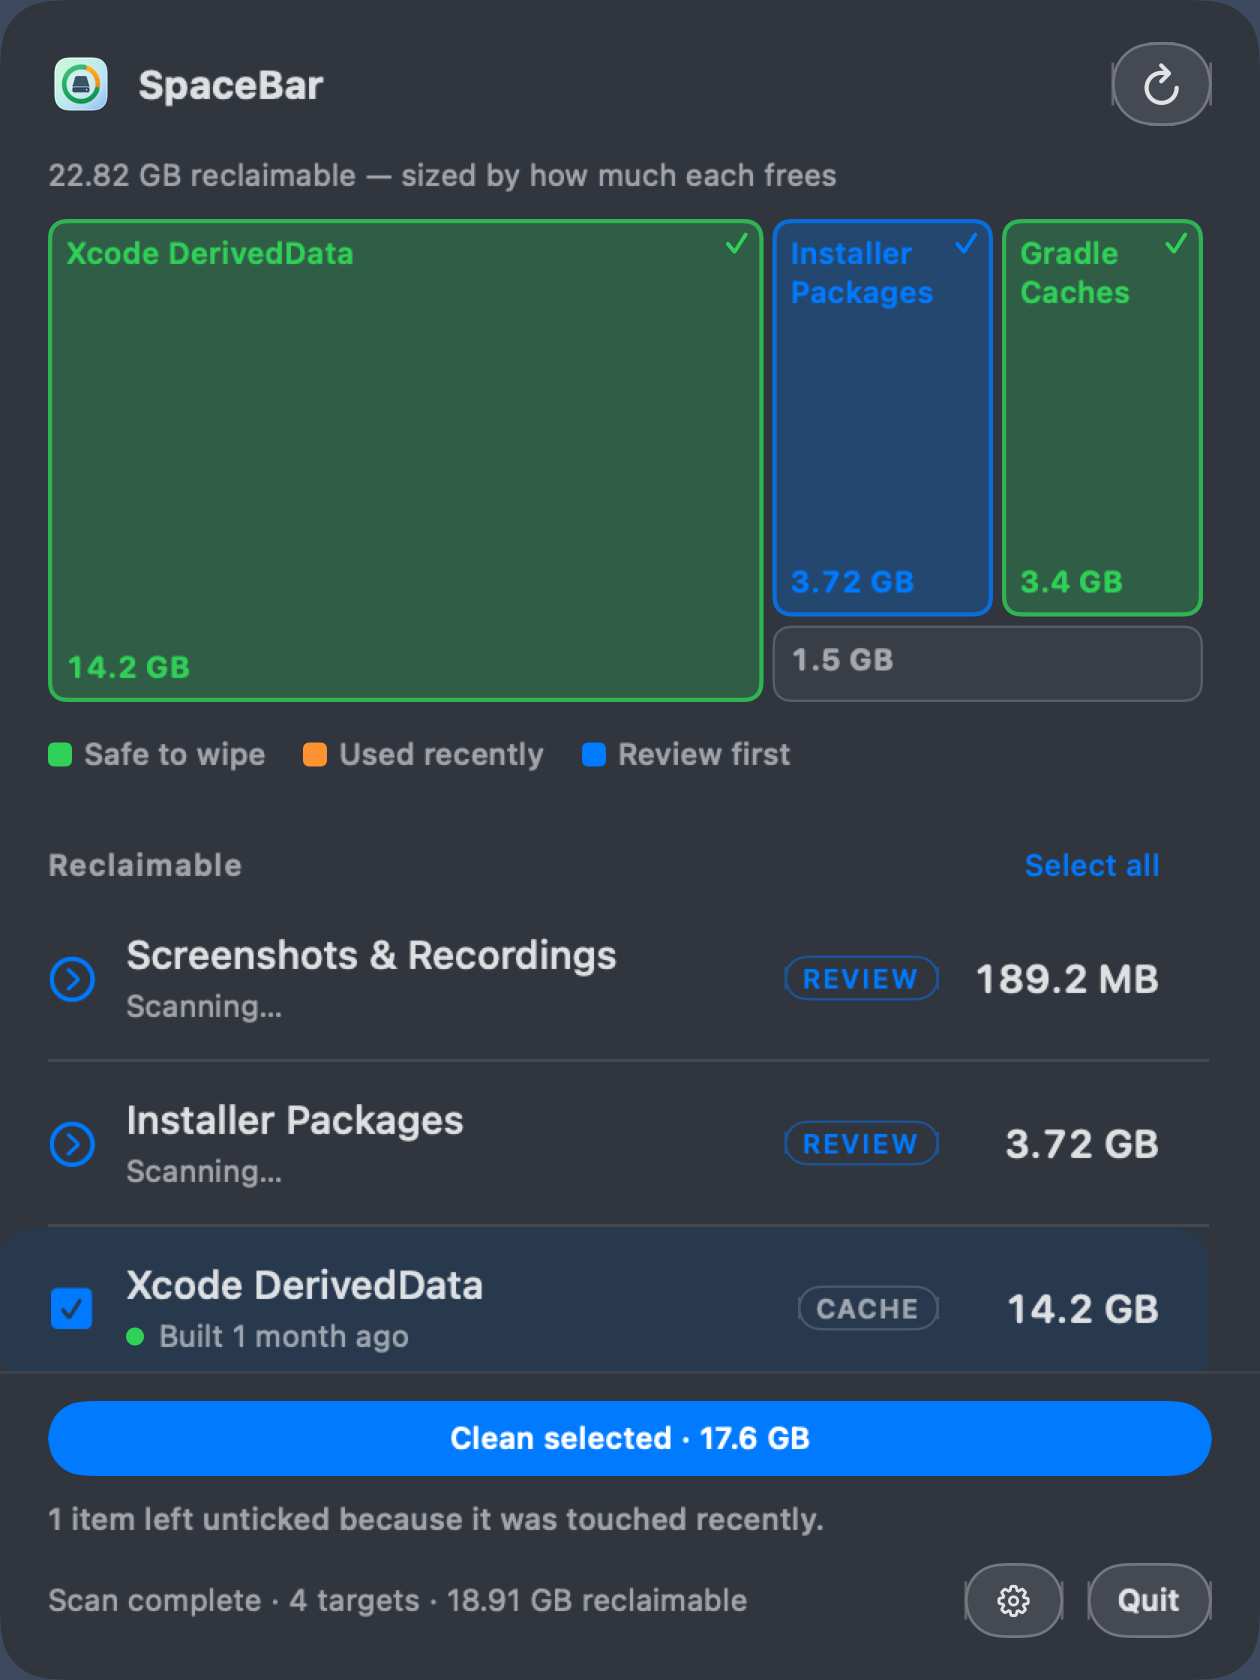
Task: Click the Used recently legend label
Action: point(441,755)
